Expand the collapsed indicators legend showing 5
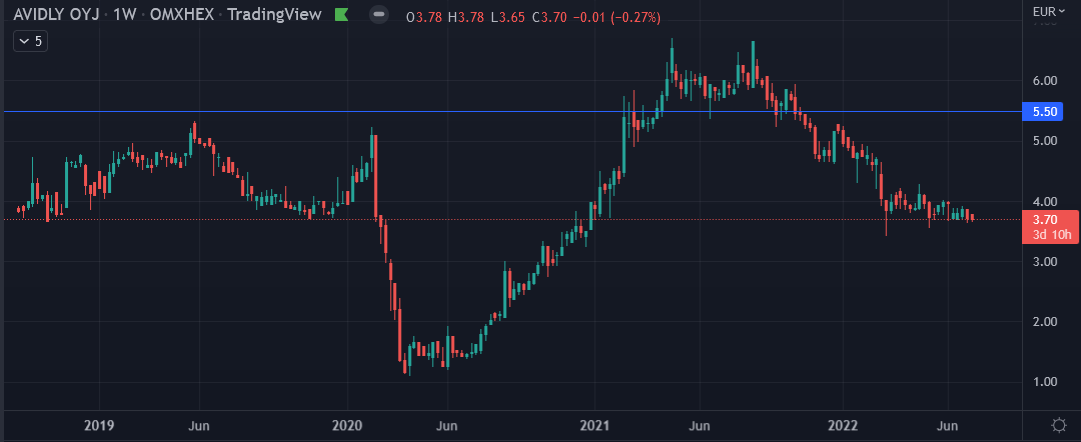The width and height of the screenshot is (1081, 442). pyautogui.click(x=31, y=41)
